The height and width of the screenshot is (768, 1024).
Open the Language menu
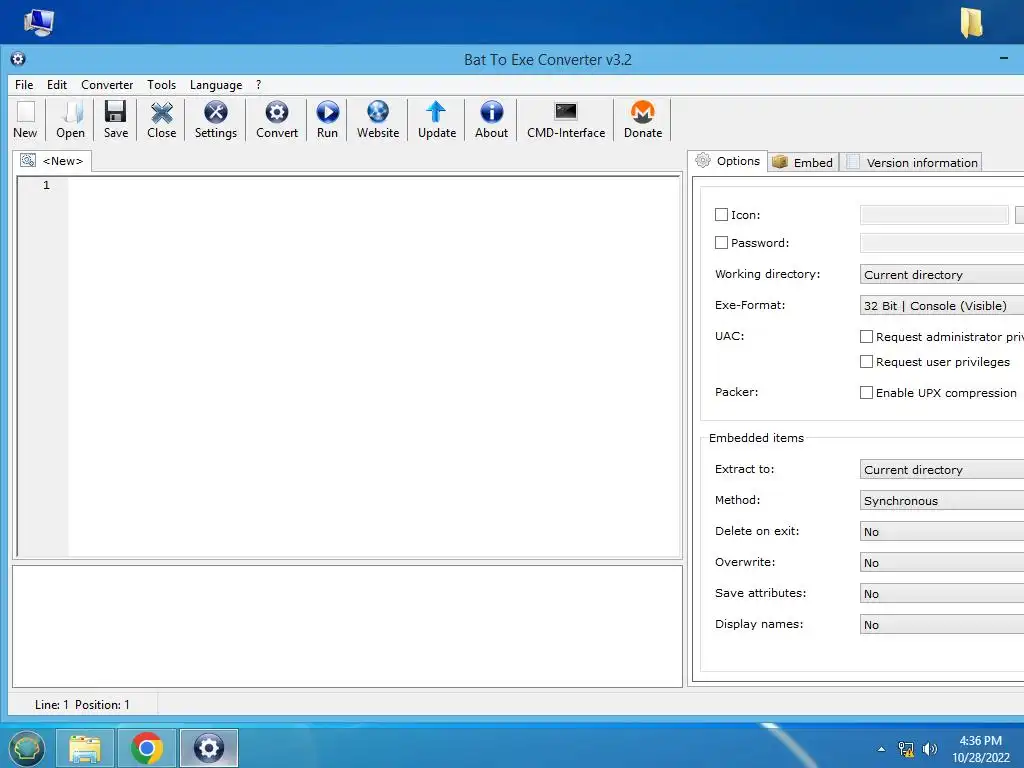point(216,85)
